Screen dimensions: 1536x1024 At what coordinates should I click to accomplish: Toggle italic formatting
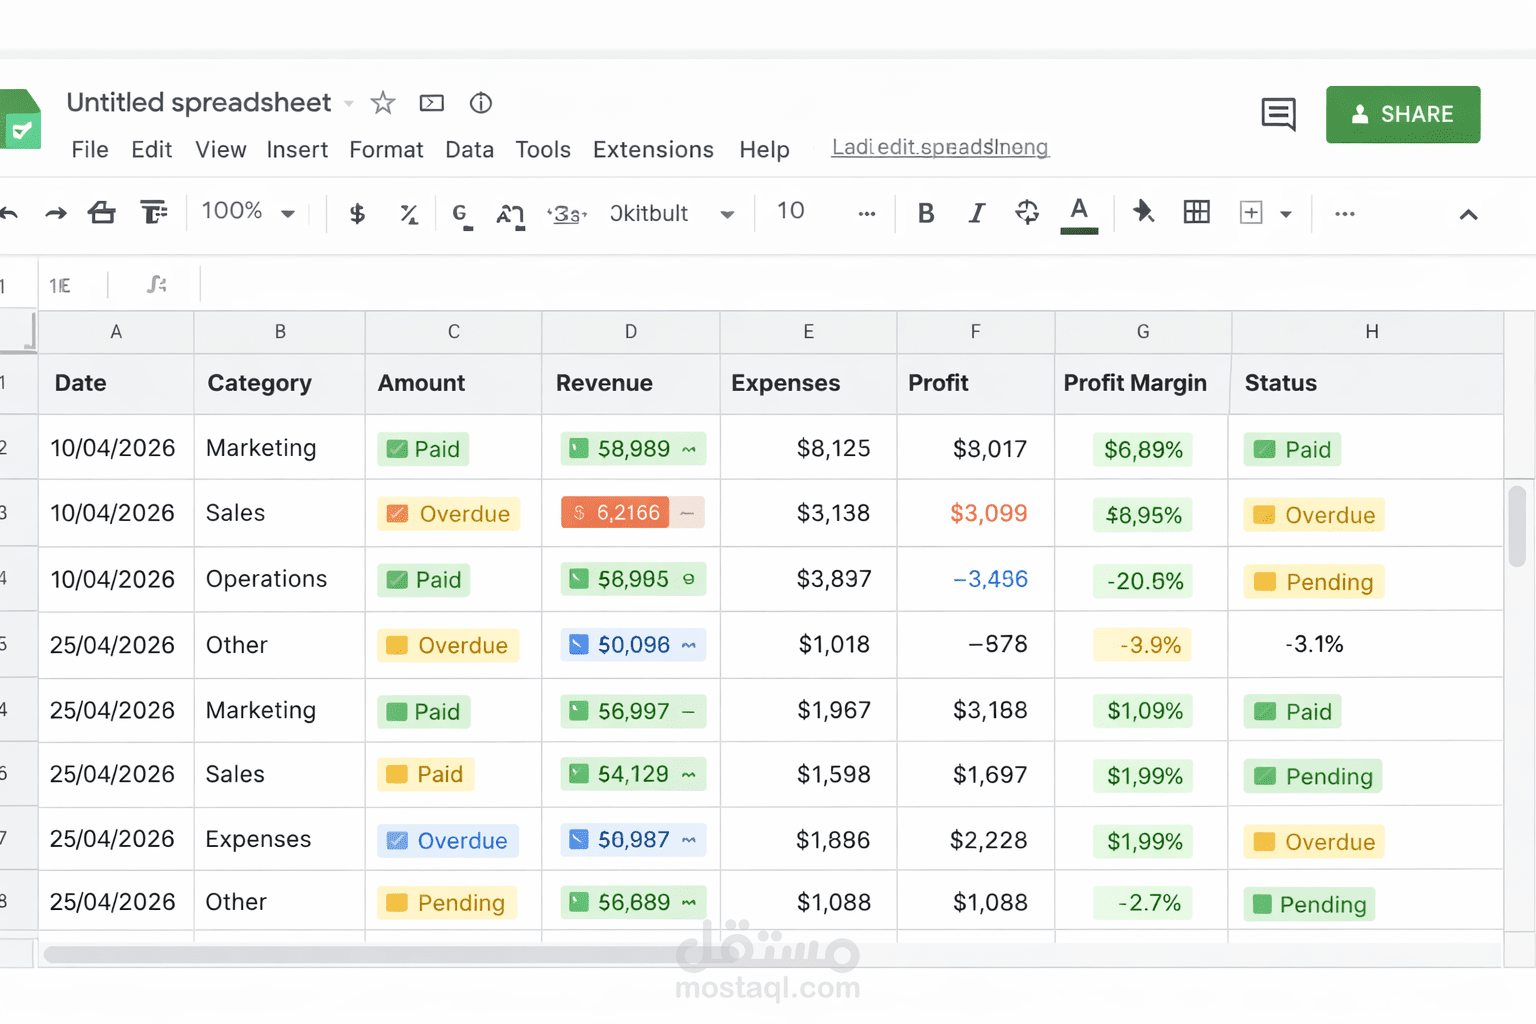click(x=976, y=213)
